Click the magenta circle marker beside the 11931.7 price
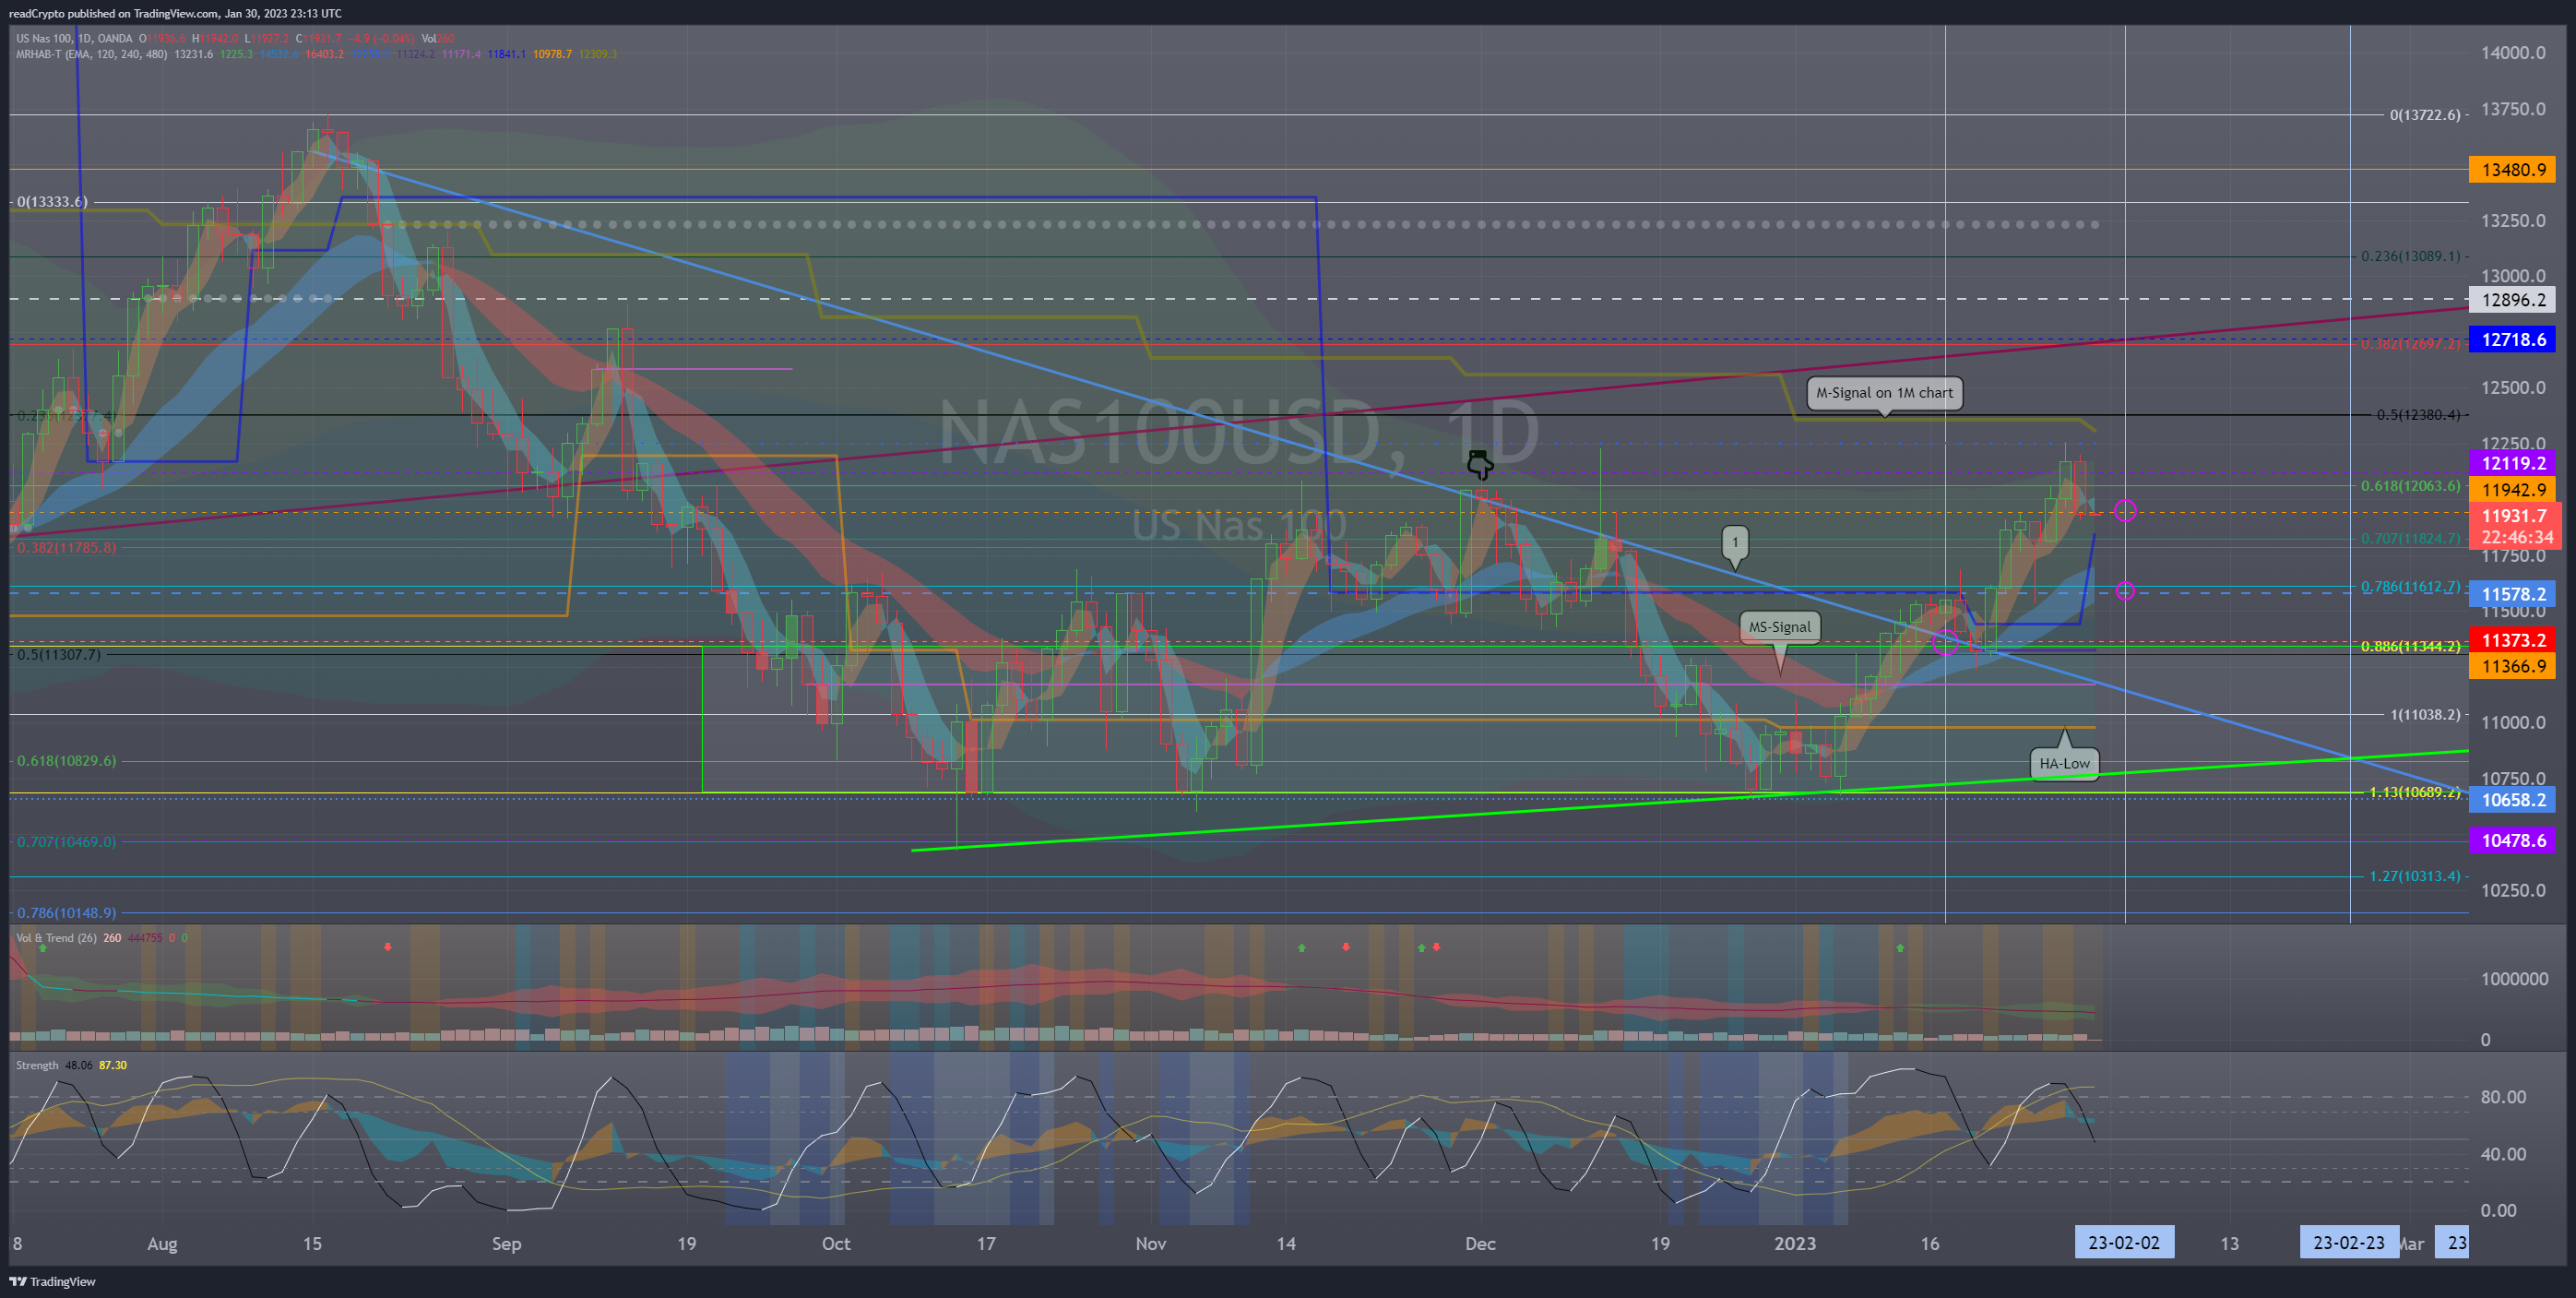This screenshot has height=1298, width=2576. click(x=2126, y=511)
